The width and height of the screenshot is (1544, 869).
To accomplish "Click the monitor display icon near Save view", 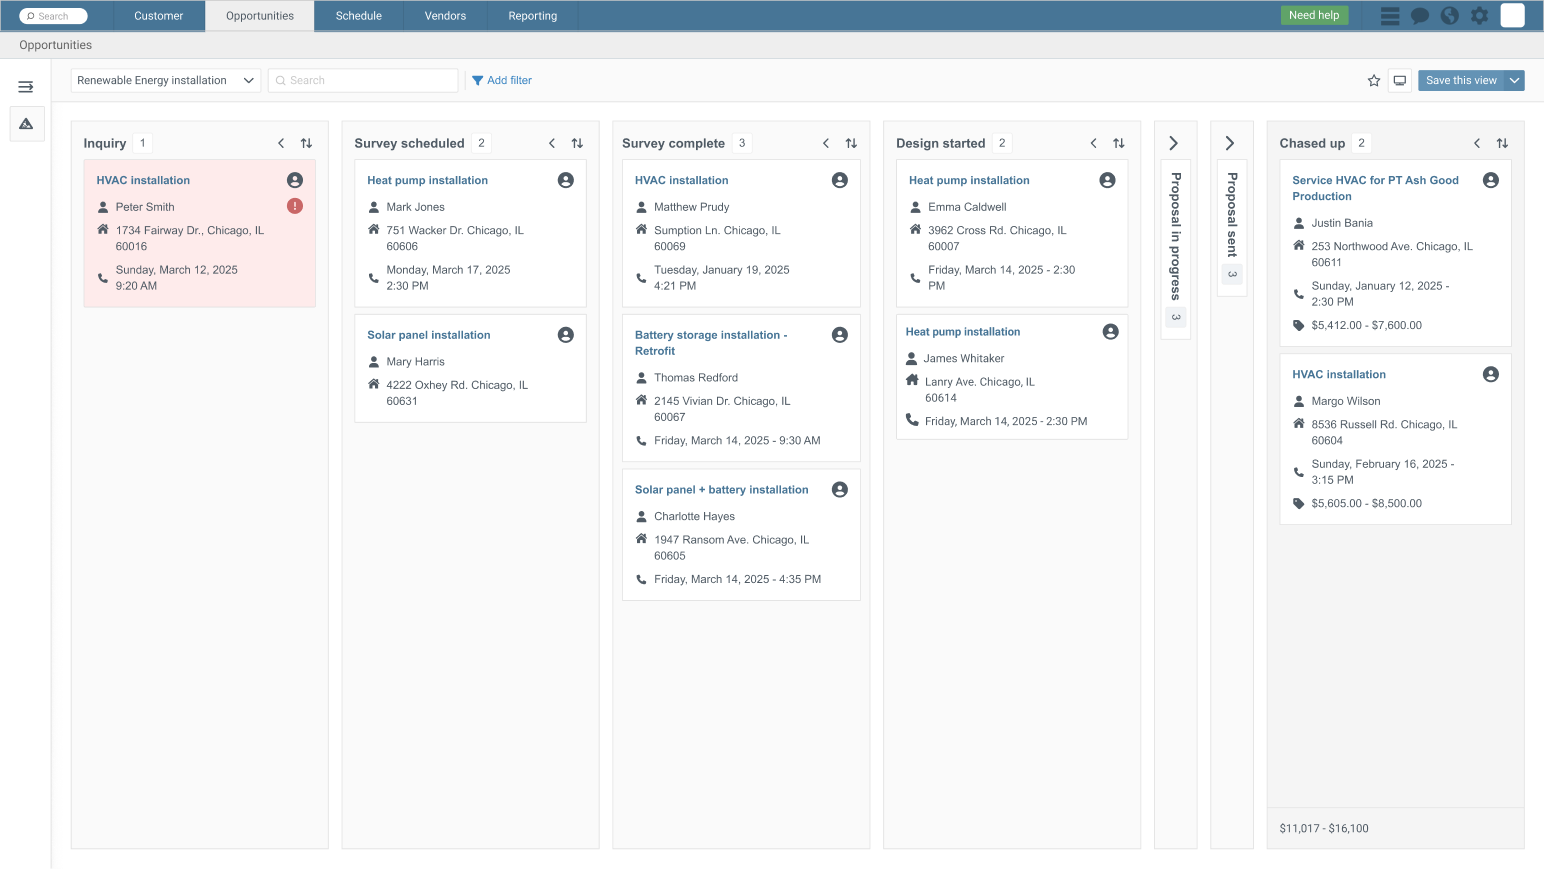I will 1400,81.
